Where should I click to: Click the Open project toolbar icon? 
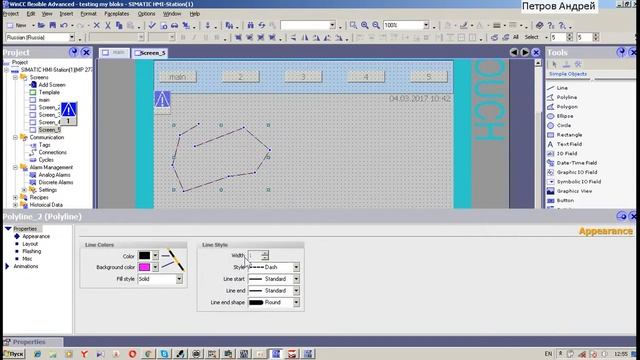41,25
